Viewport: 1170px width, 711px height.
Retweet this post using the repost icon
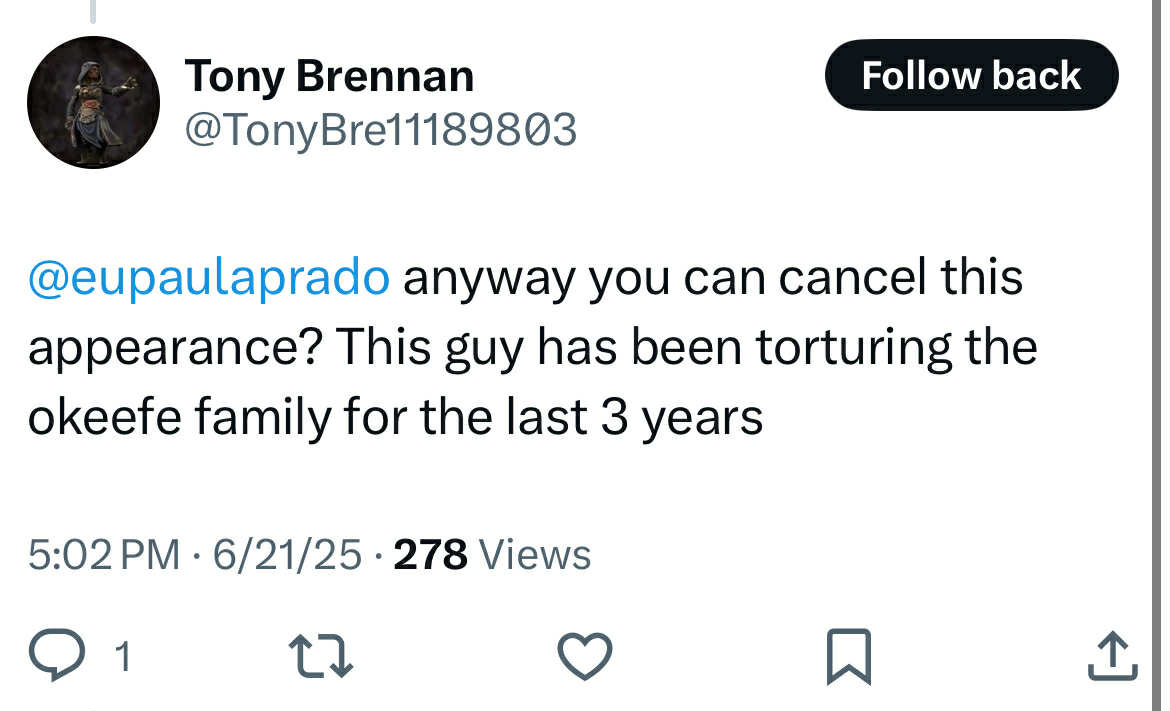321,656
